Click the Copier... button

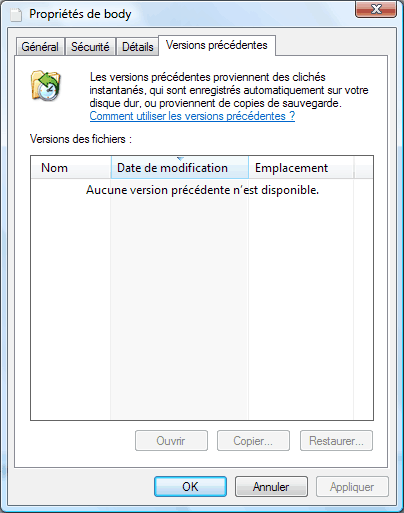[253, 441]
